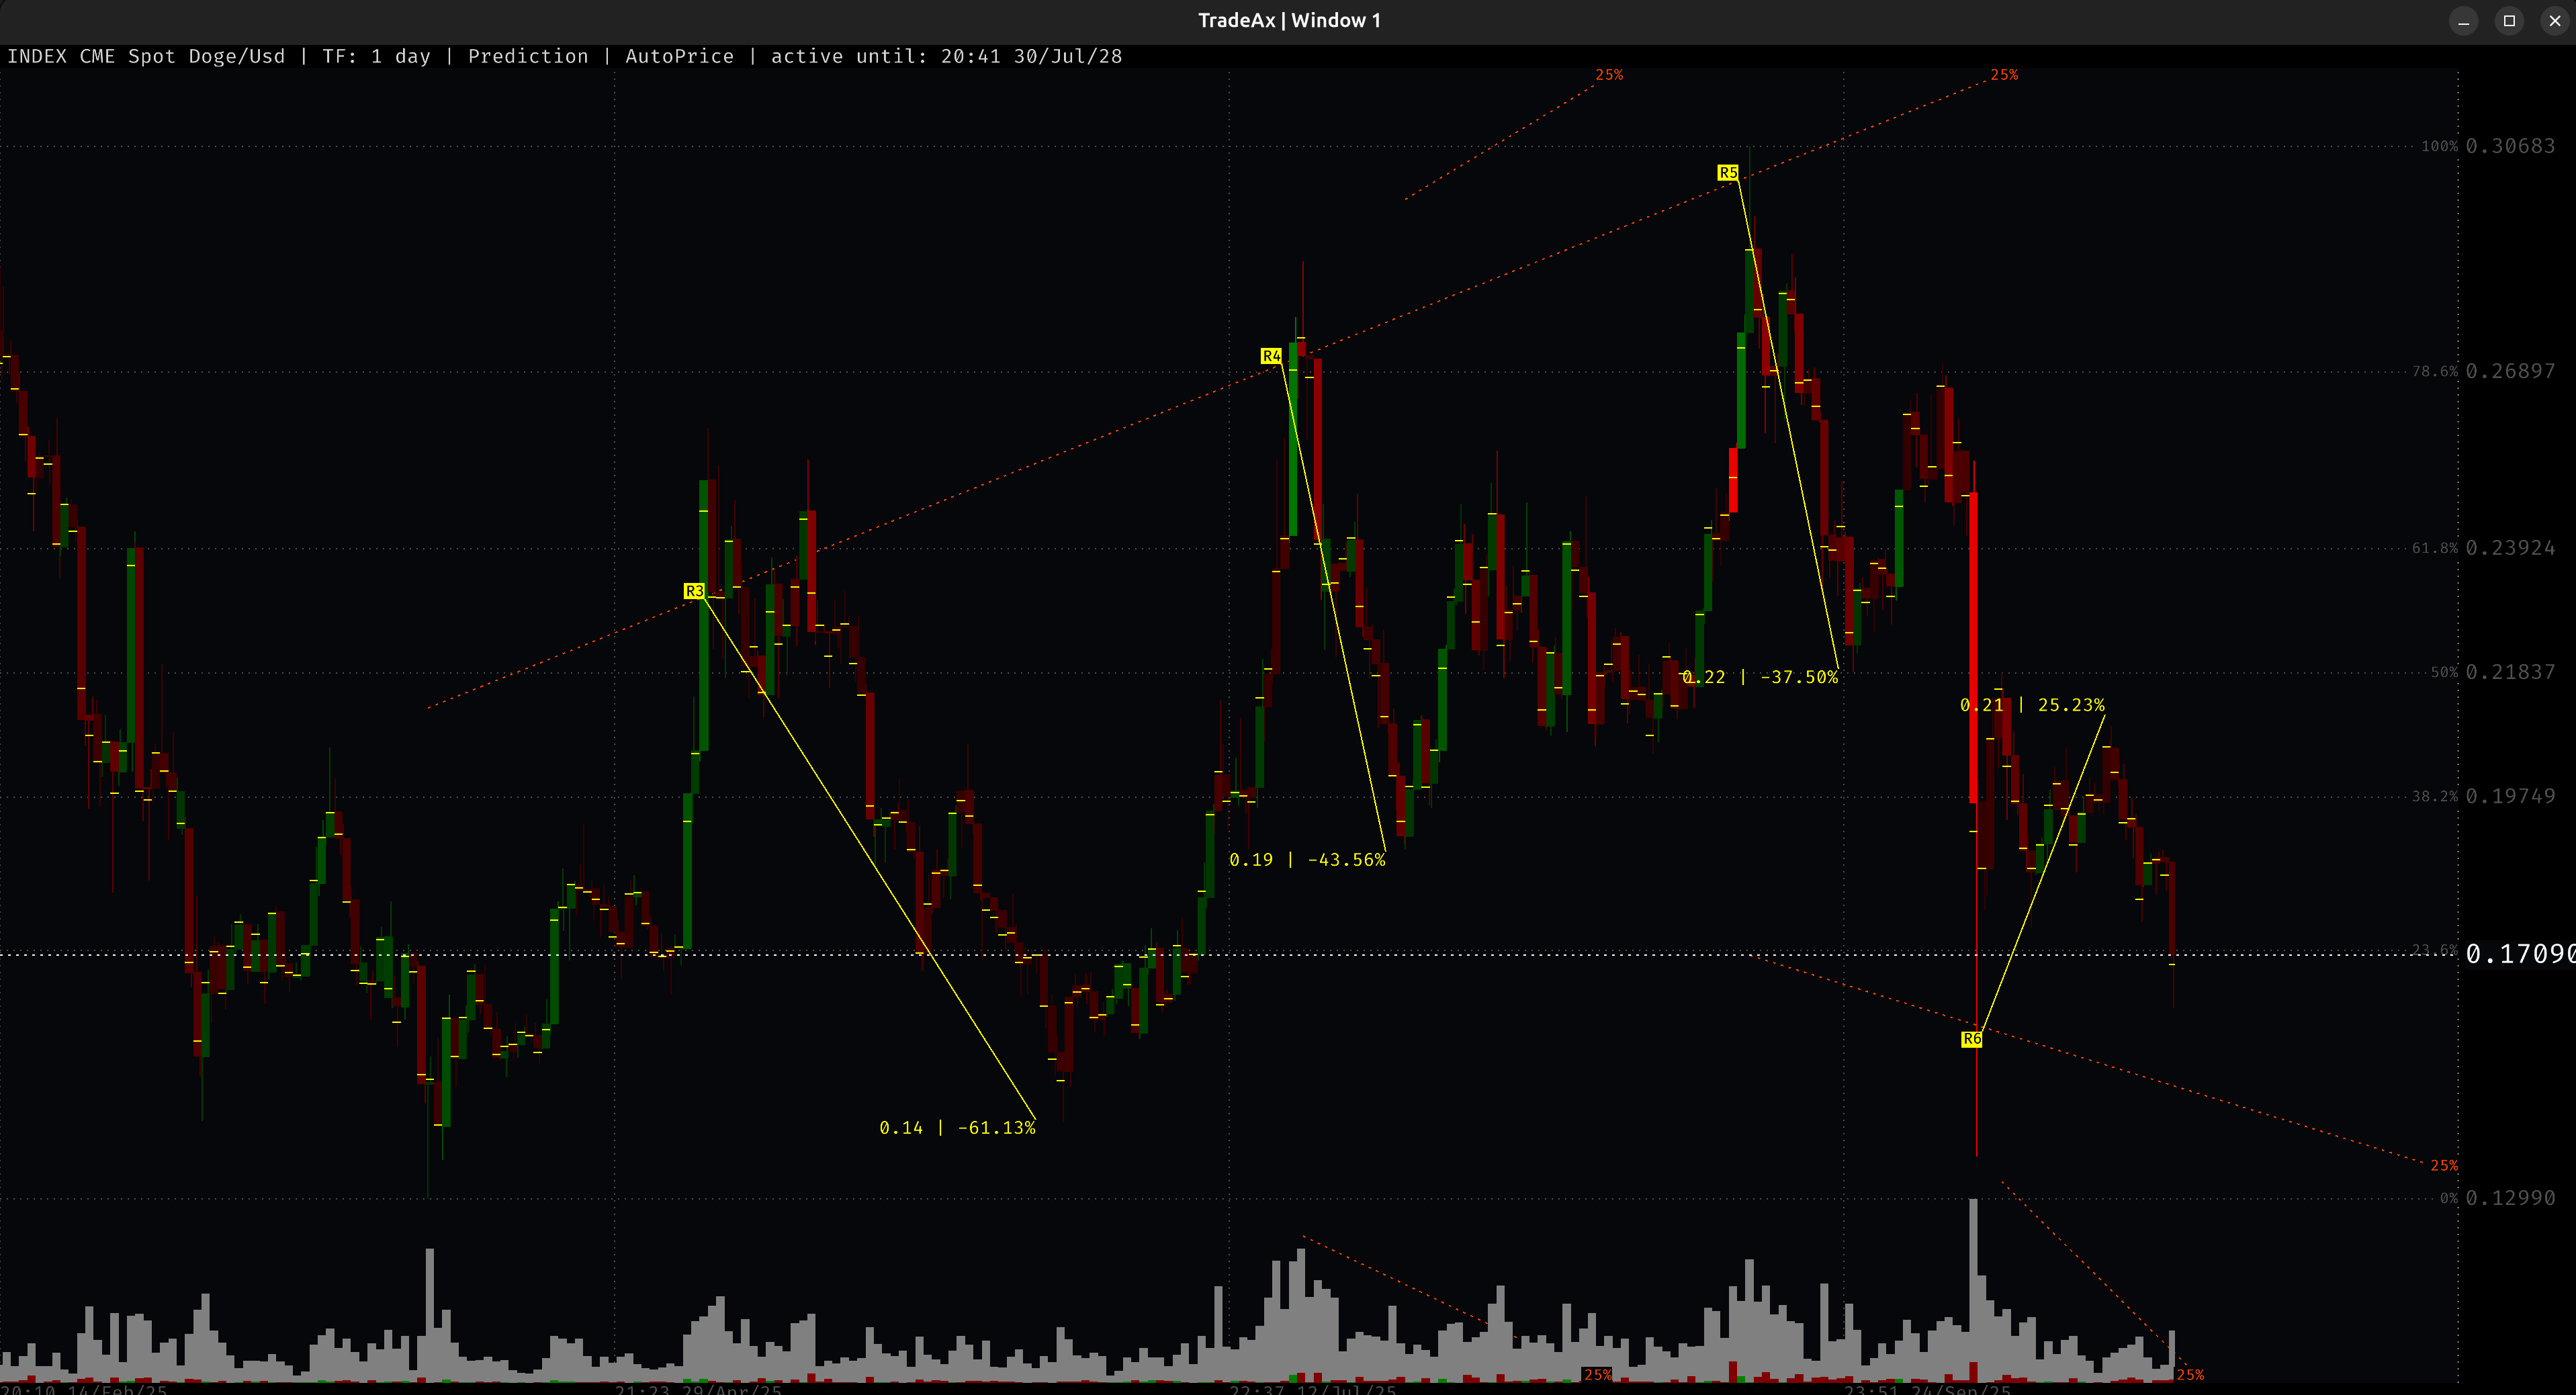Click the 25% trendline label near top right
Viewport: 2576px width, 1395px height.
(x=2004, y=74)
